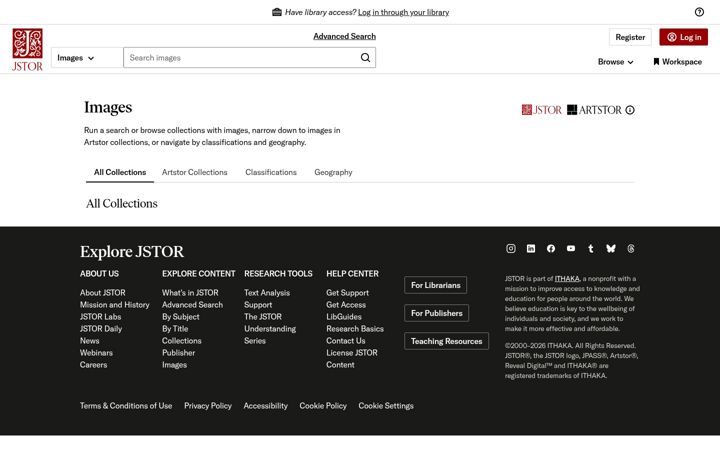720x450 pixels.
Task: Open the Advanced Search link in header
Action: pyautogui.click(x=344, y=36)
